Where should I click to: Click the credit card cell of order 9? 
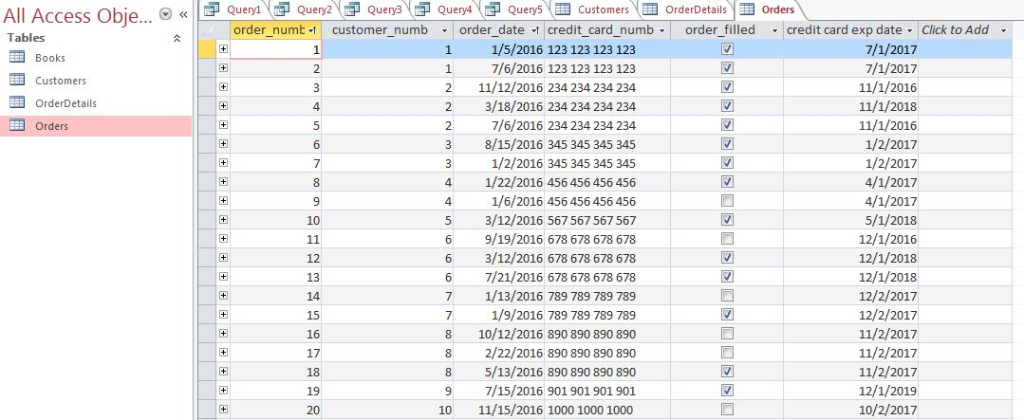[x=607, y=201]
